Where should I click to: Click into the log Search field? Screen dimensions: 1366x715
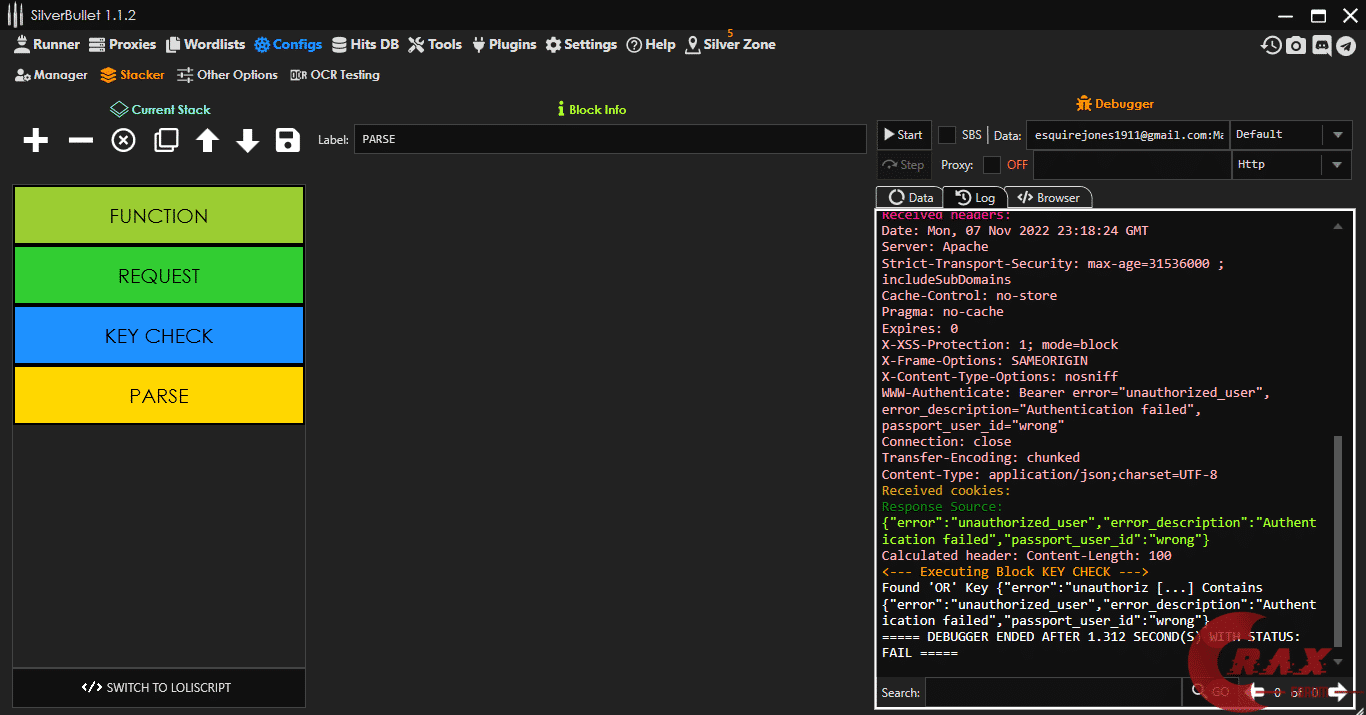[x=1052, y=692]
